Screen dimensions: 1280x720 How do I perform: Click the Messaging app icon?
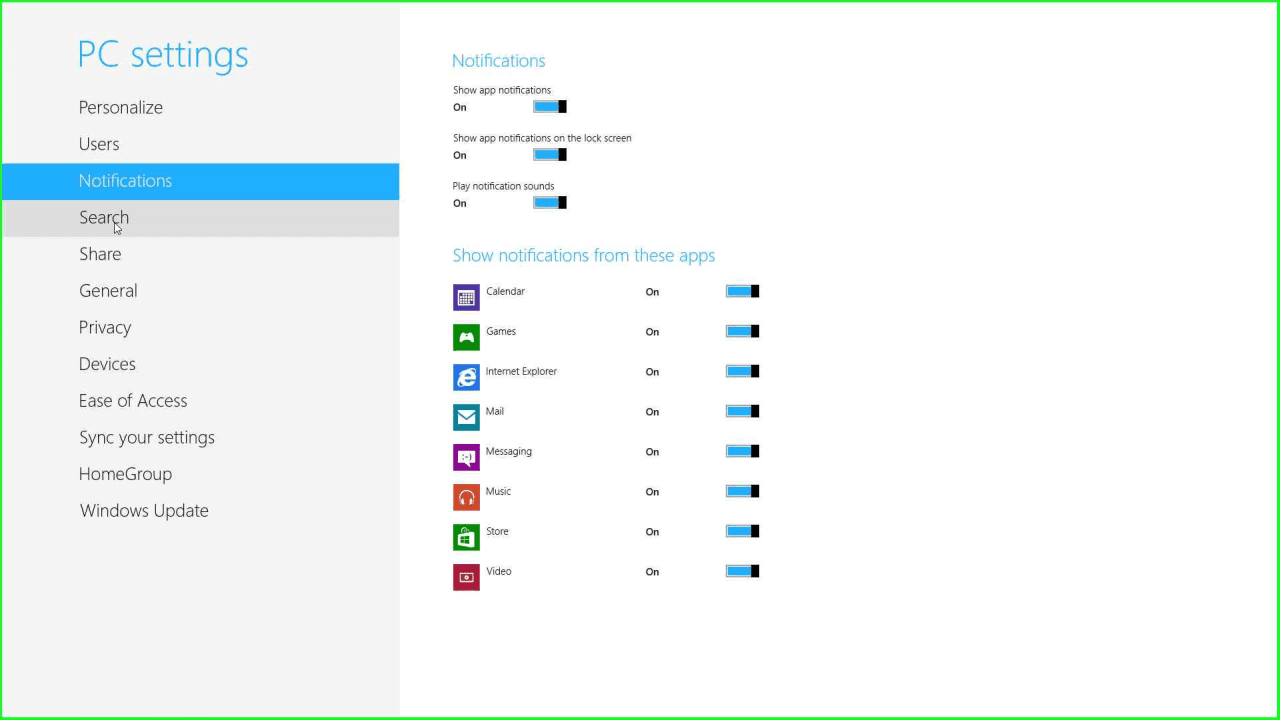466,457
